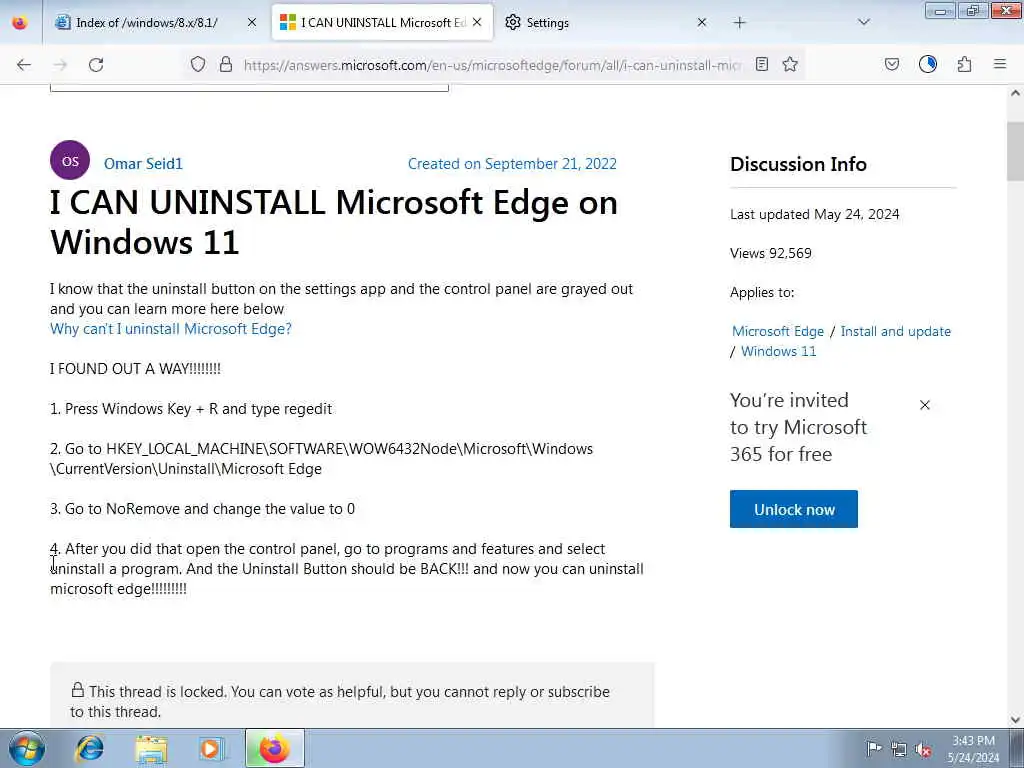Open the Firefox hamburger menu
The width and height of the screenshot is (1024, 768).
pos(1000,64)
